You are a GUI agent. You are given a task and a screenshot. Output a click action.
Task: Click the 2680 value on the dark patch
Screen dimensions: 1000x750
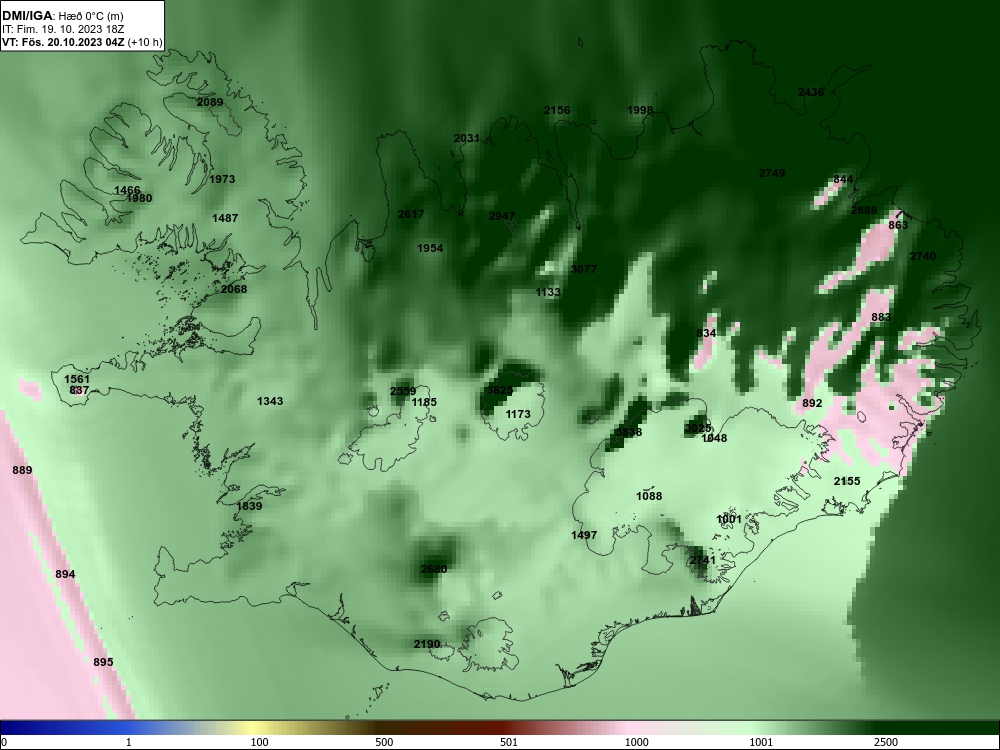click(x=434, y=570)
